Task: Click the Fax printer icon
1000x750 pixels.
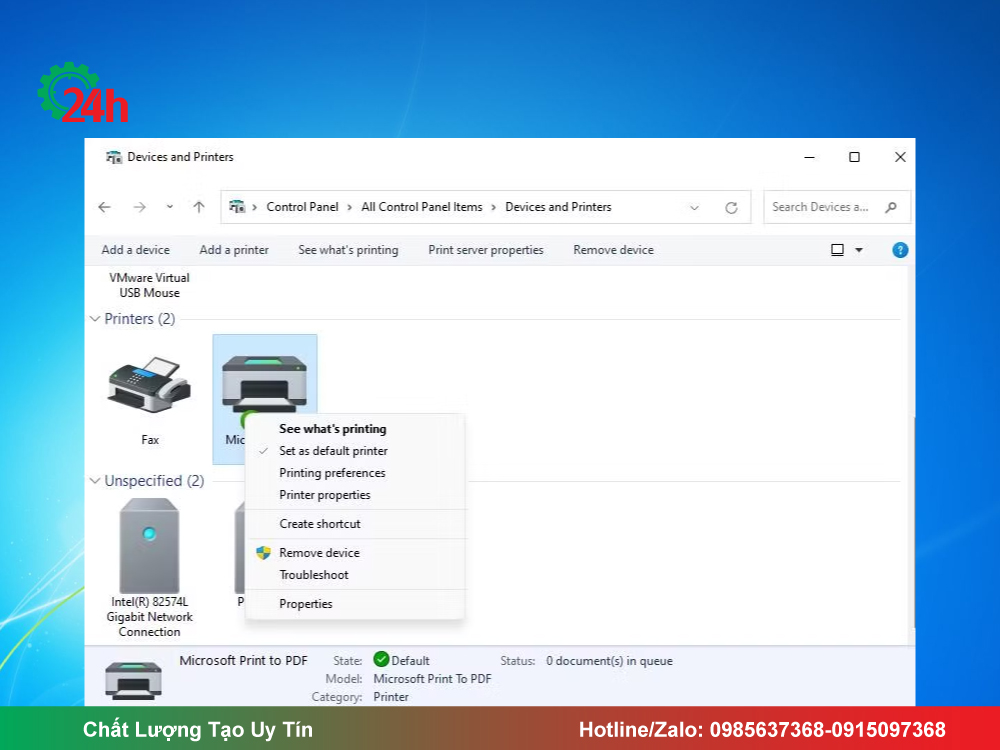Action: click(150, 385)
